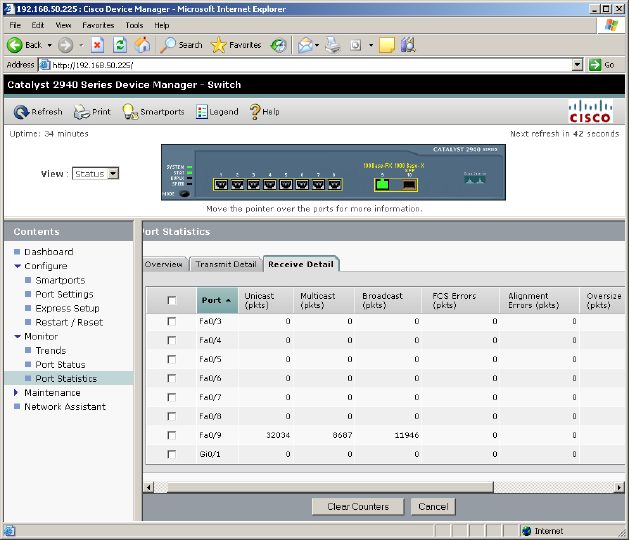This screenshot has width=629, height=540.
Task: Check the Fa0/9 row checkbox
Action: 172,435
